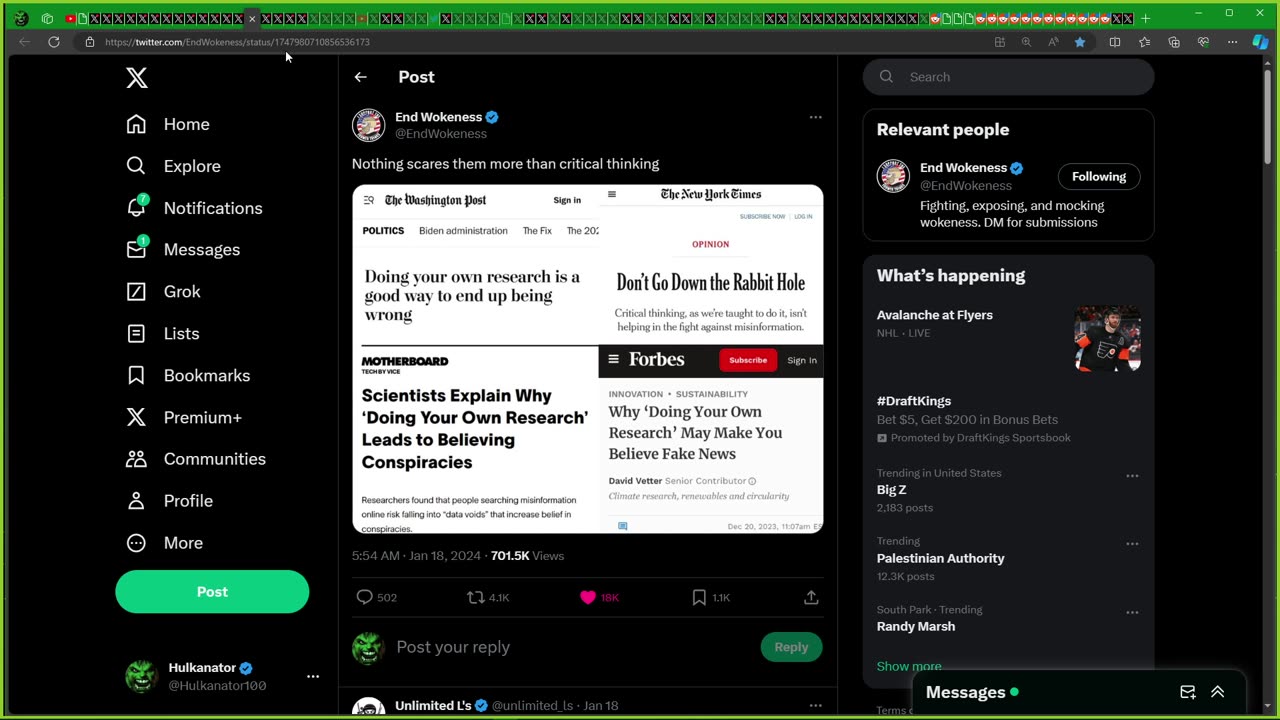Click browser back button
The width and height of the screenshot is (1280, 720).
point(24,42)
